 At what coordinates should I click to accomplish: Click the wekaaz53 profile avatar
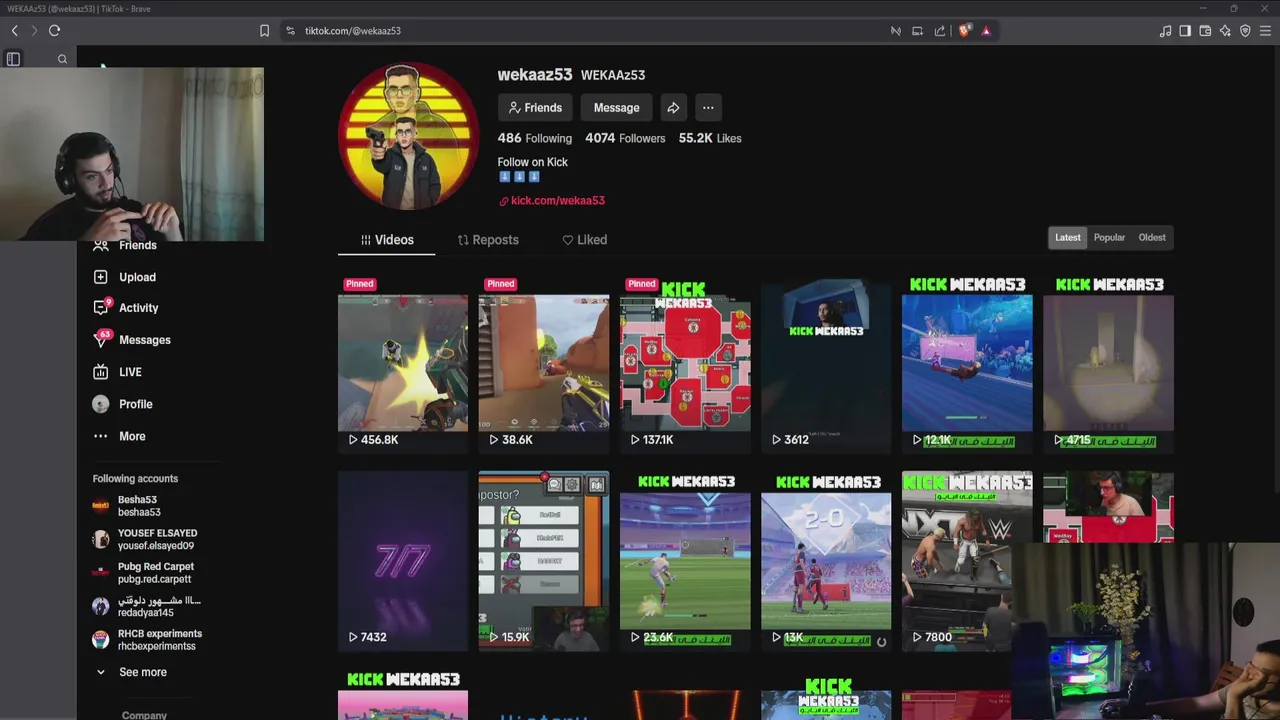tap(408, 137)
